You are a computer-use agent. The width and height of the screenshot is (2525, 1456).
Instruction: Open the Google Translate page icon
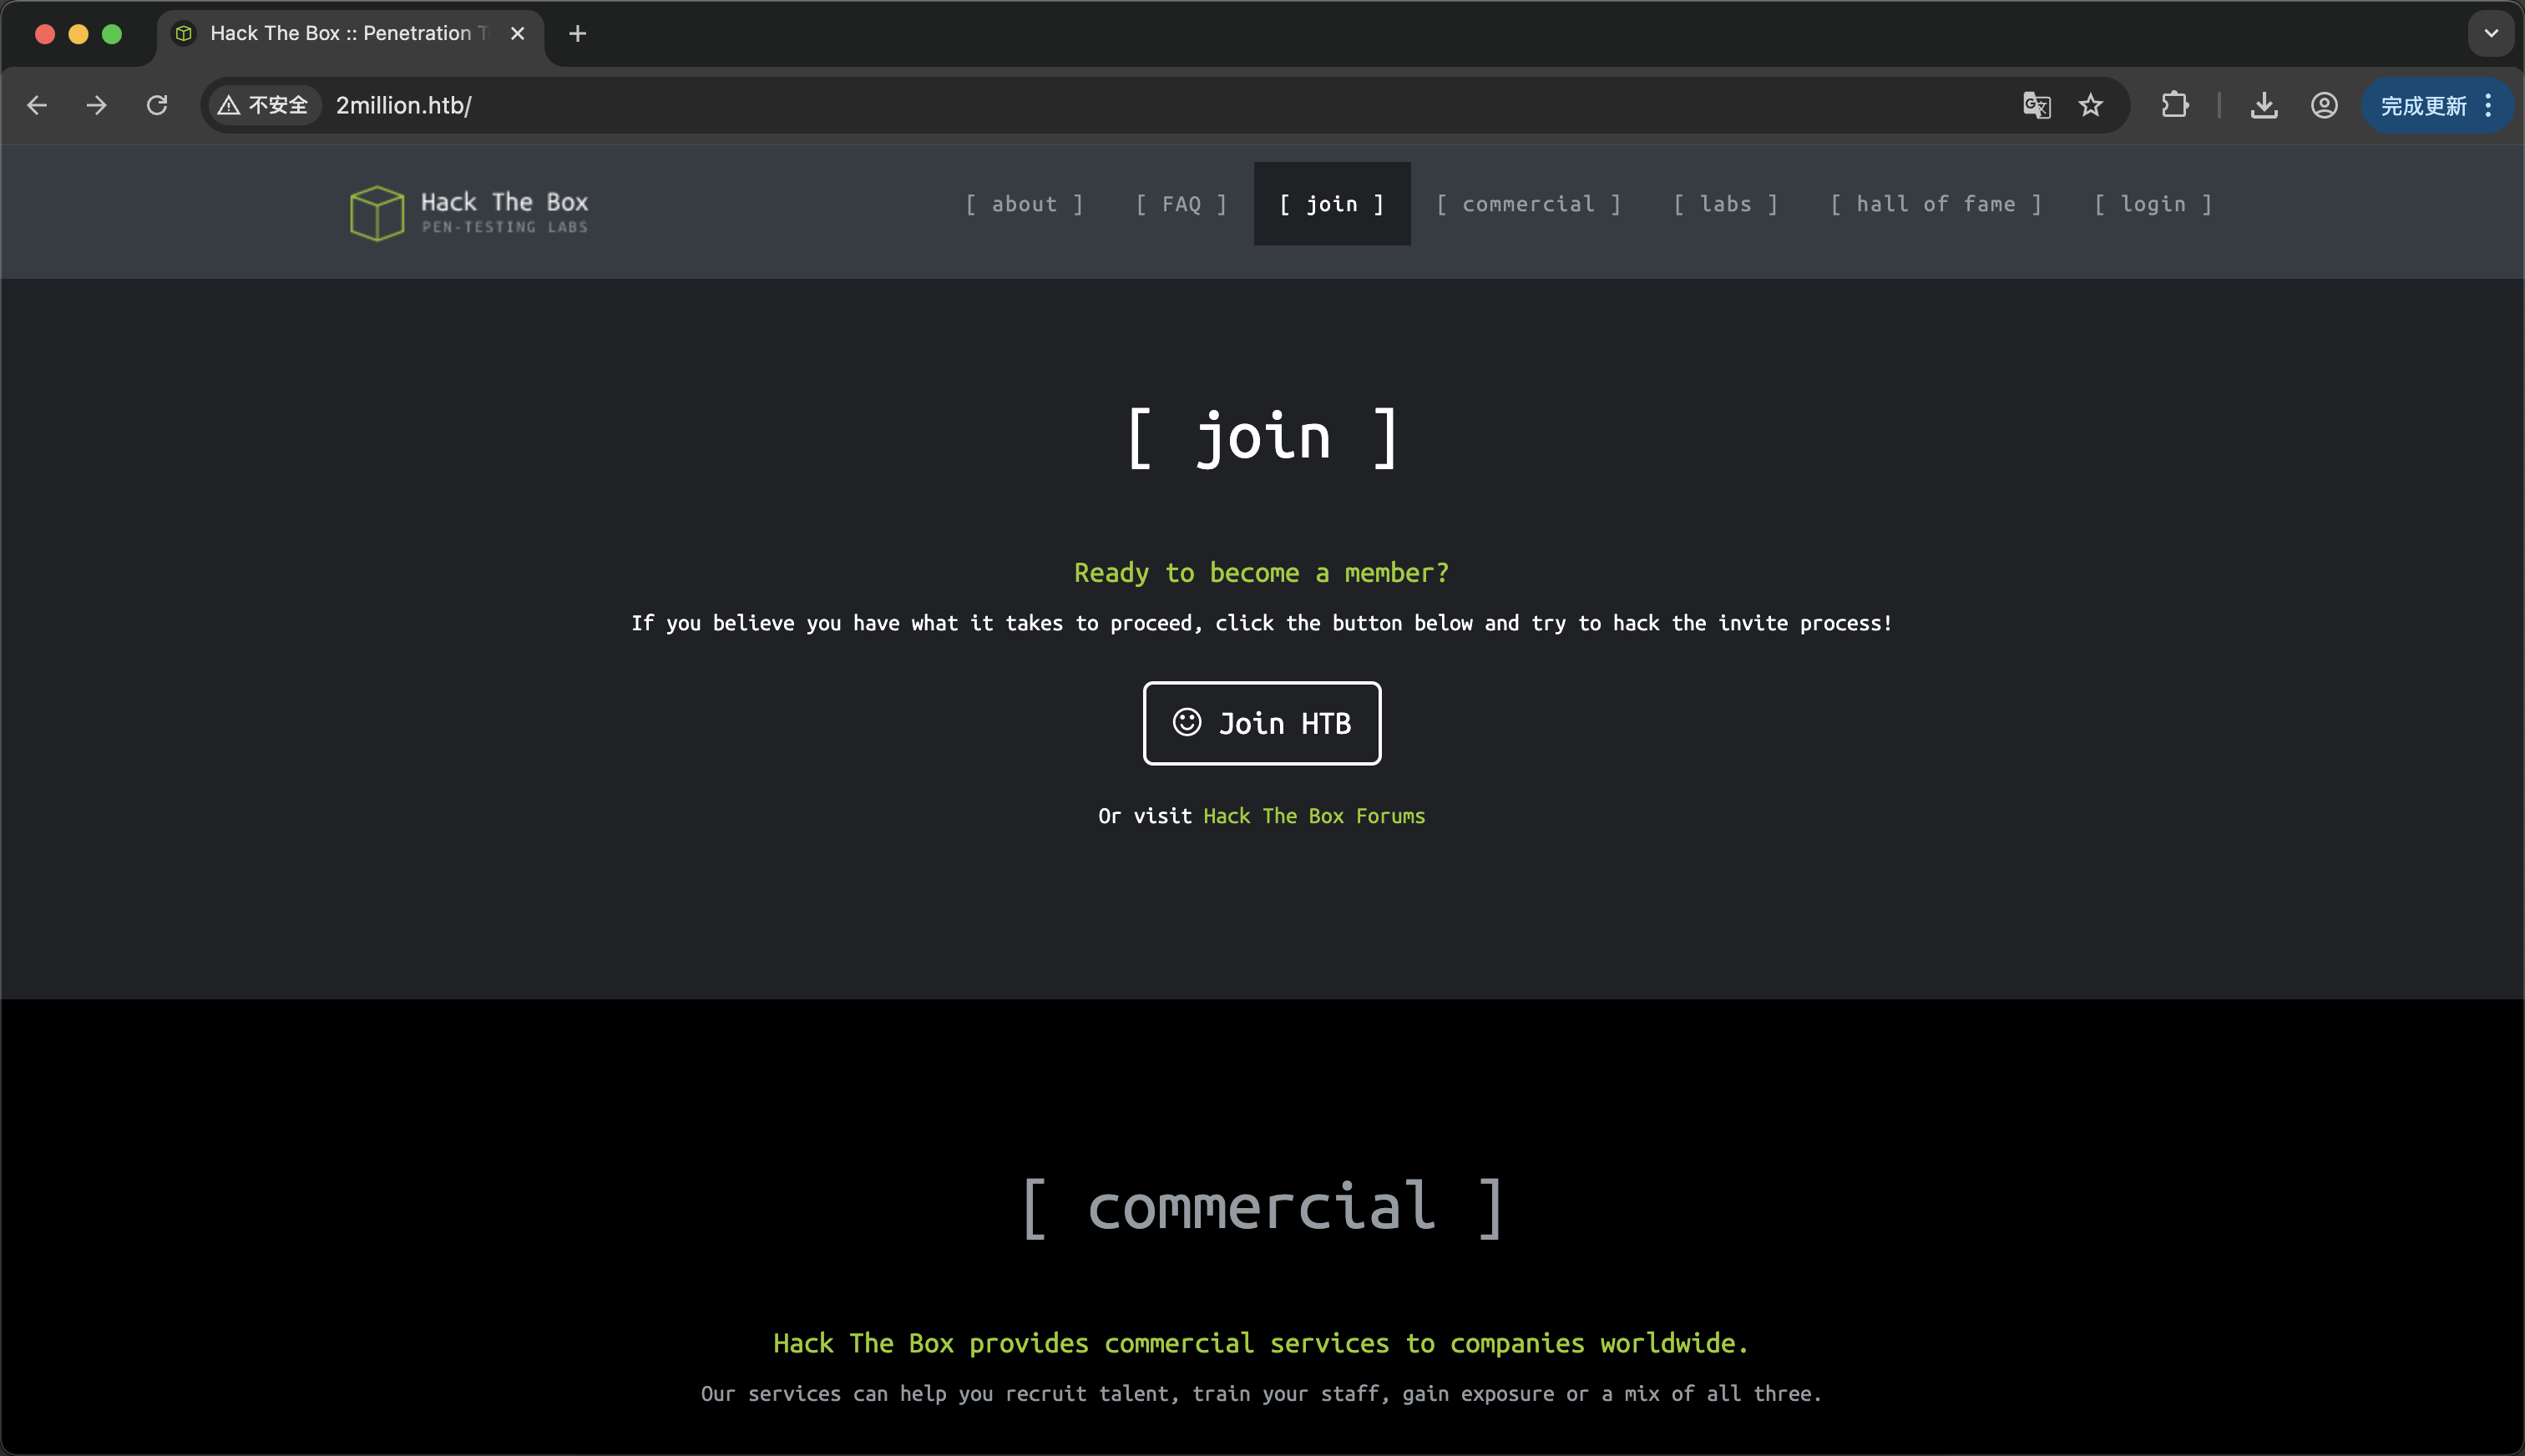click(2036, 105)
